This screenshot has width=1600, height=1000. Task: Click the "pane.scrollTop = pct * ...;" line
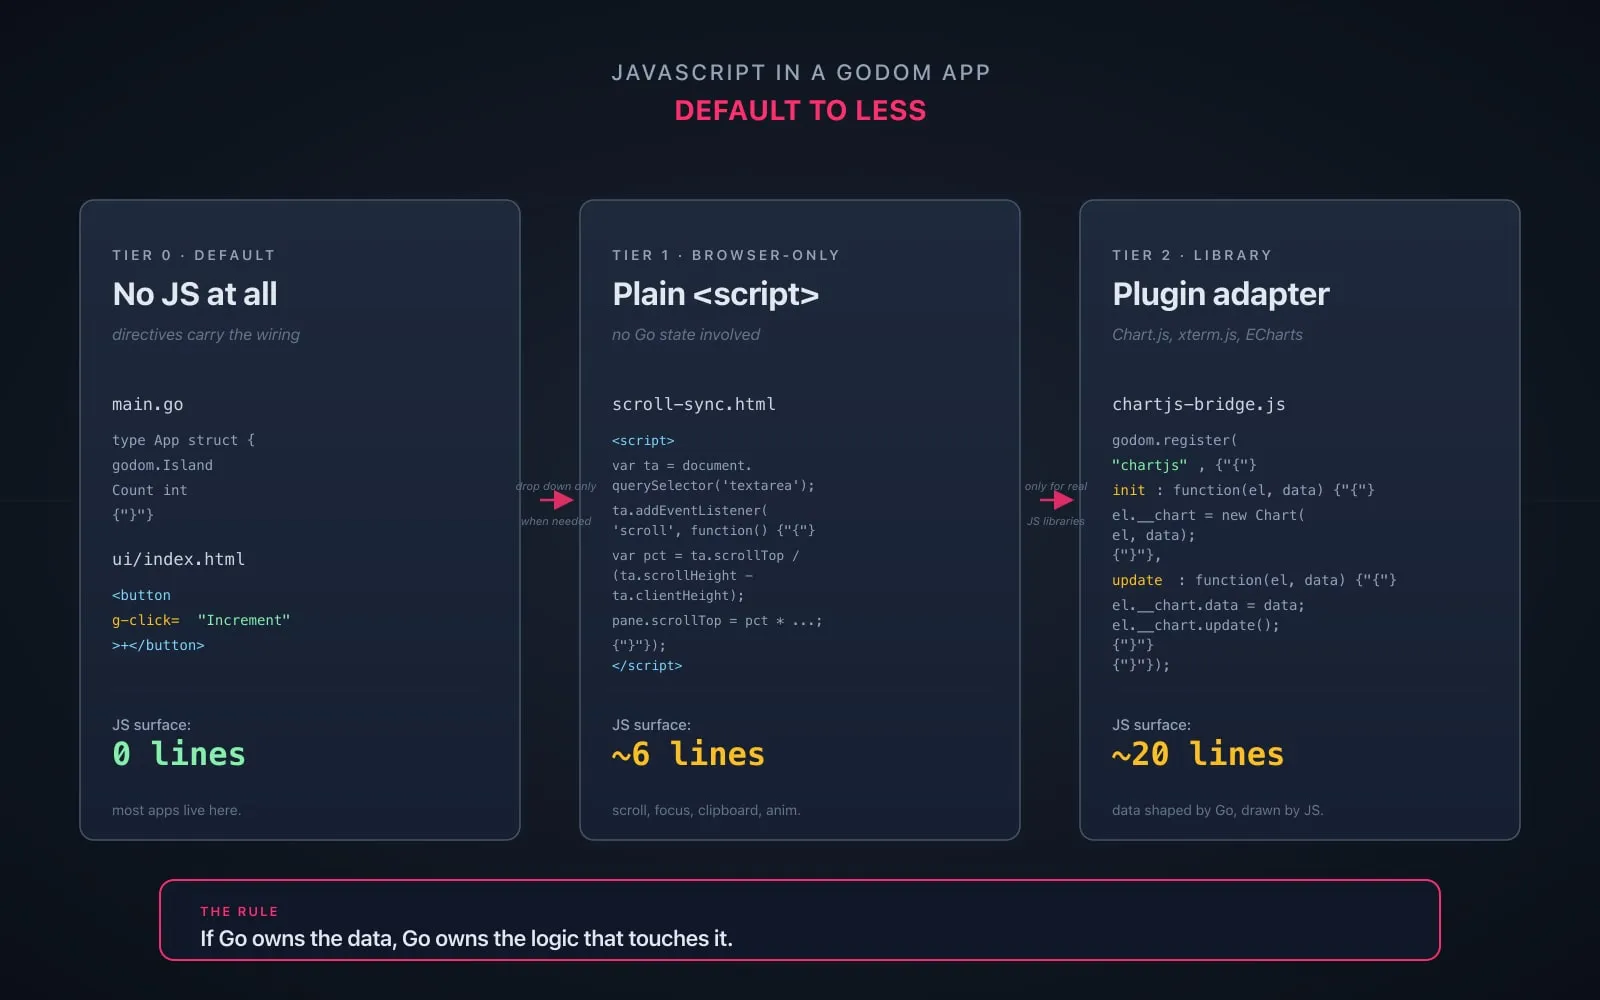[717, 620]
